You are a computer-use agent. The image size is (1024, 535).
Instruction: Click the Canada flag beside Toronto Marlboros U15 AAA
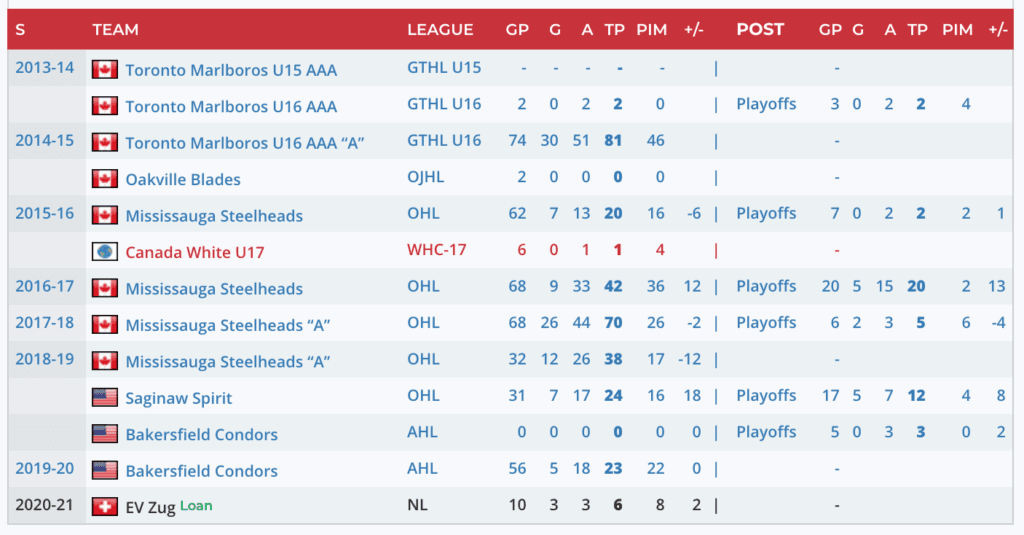tap(105, 70)
